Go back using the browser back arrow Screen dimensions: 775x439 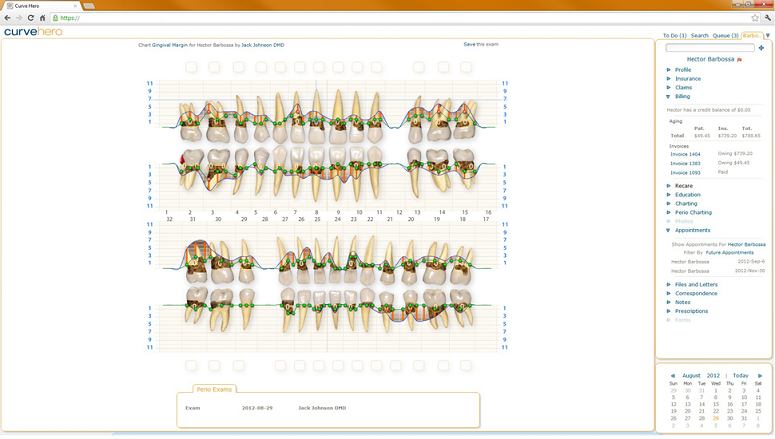coord(7,18)
